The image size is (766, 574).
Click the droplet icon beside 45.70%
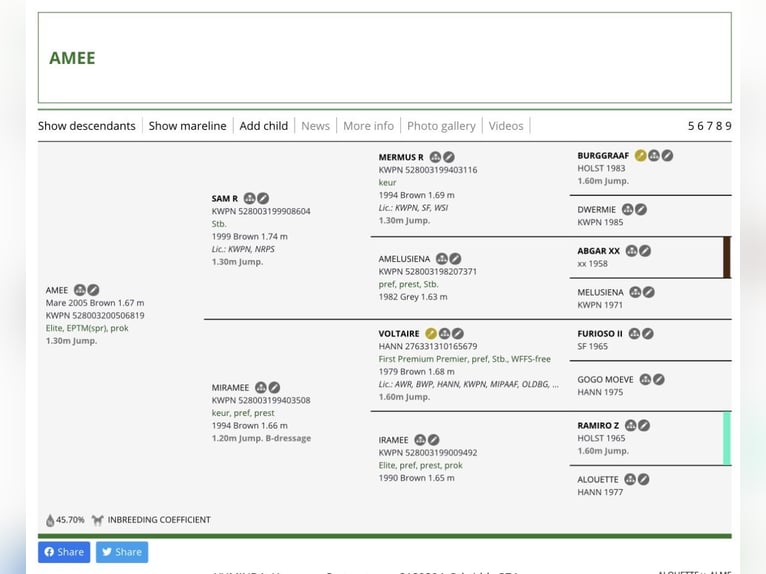click(50, 520)
